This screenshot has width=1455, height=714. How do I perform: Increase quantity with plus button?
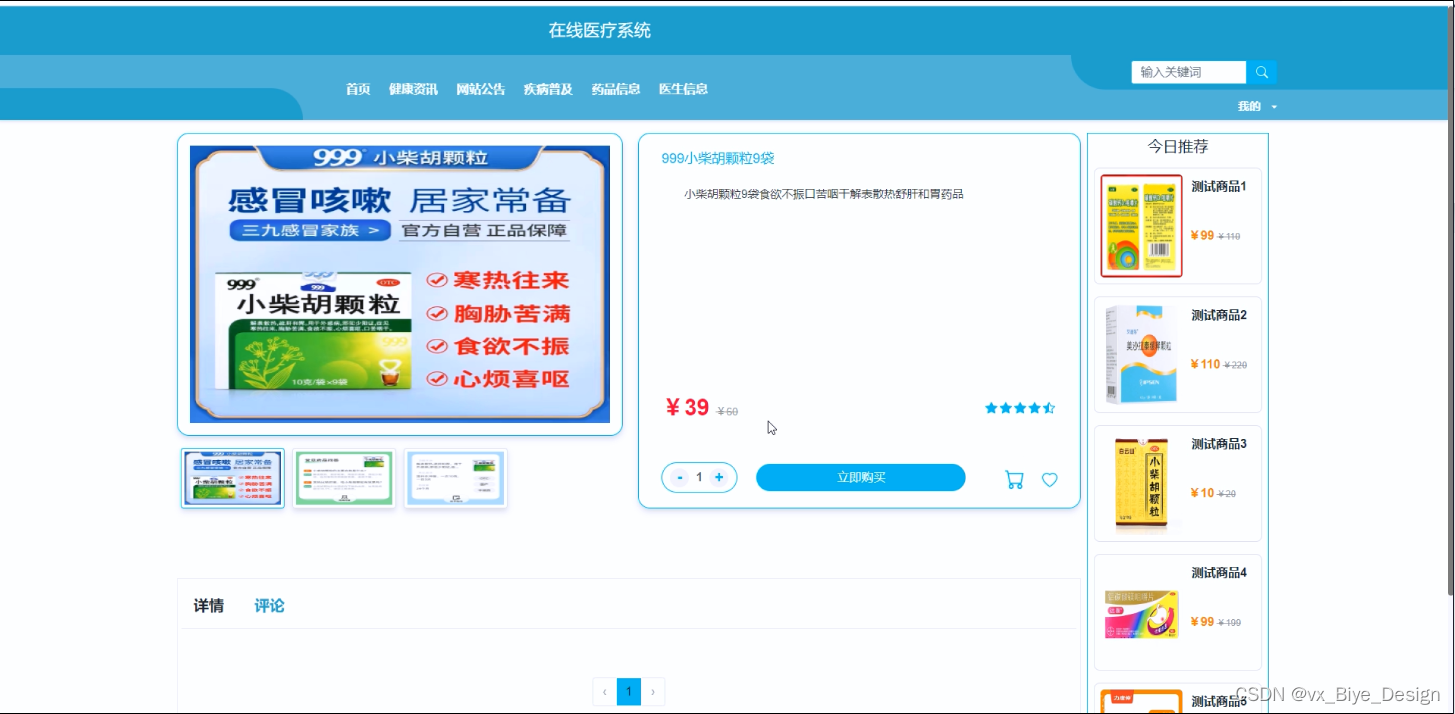[718, 478]
